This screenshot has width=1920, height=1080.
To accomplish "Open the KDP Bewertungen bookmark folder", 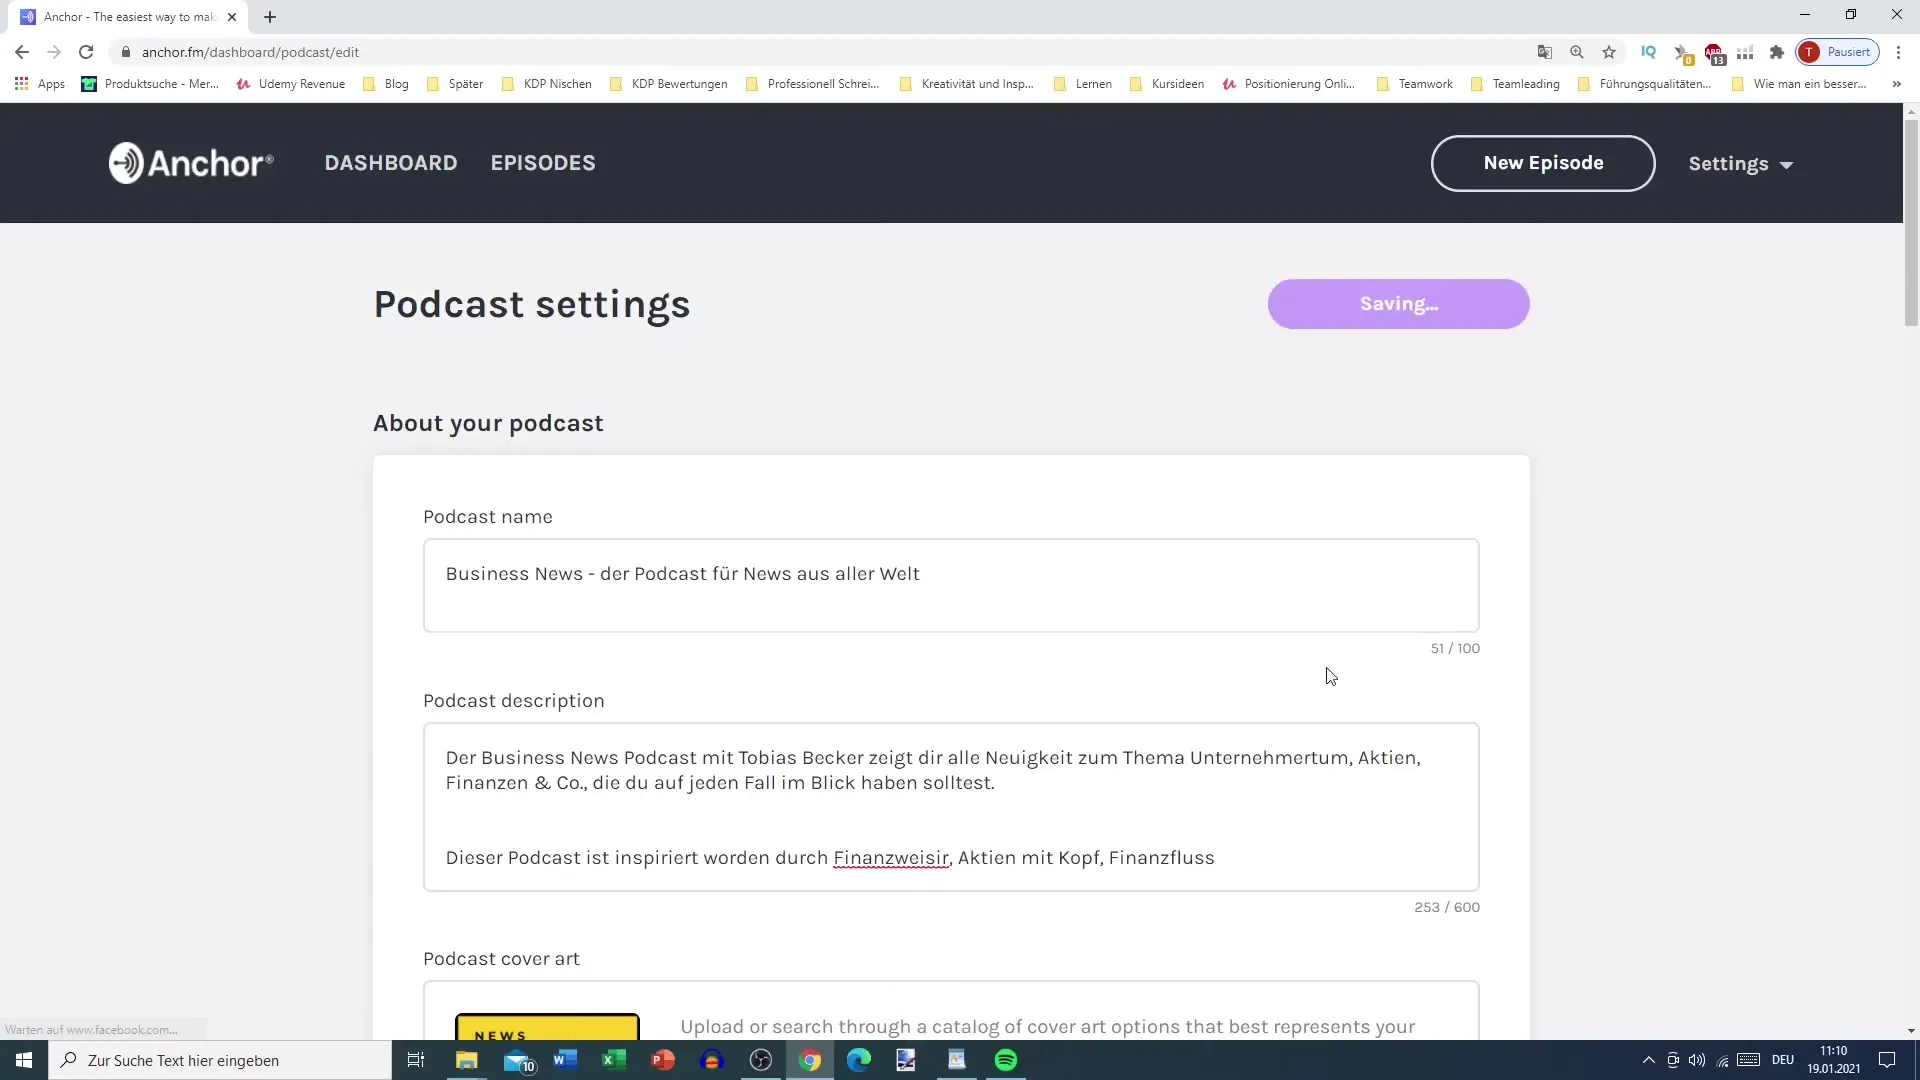I will click(668, 84).
